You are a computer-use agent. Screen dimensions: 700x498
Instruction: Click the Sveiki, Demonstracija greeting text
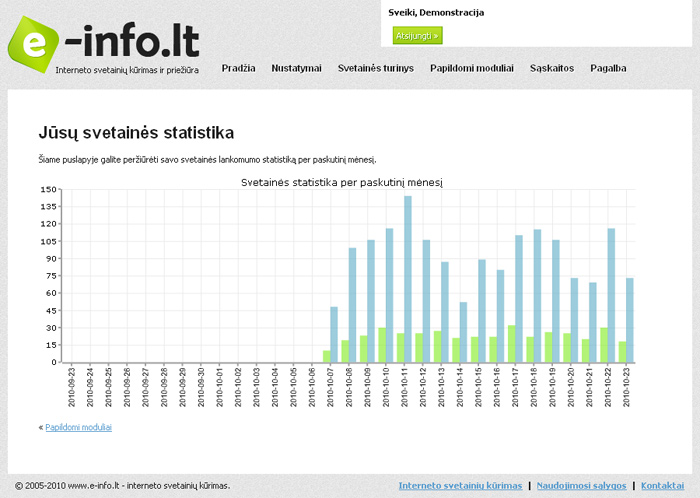click(x=436, y=12)
